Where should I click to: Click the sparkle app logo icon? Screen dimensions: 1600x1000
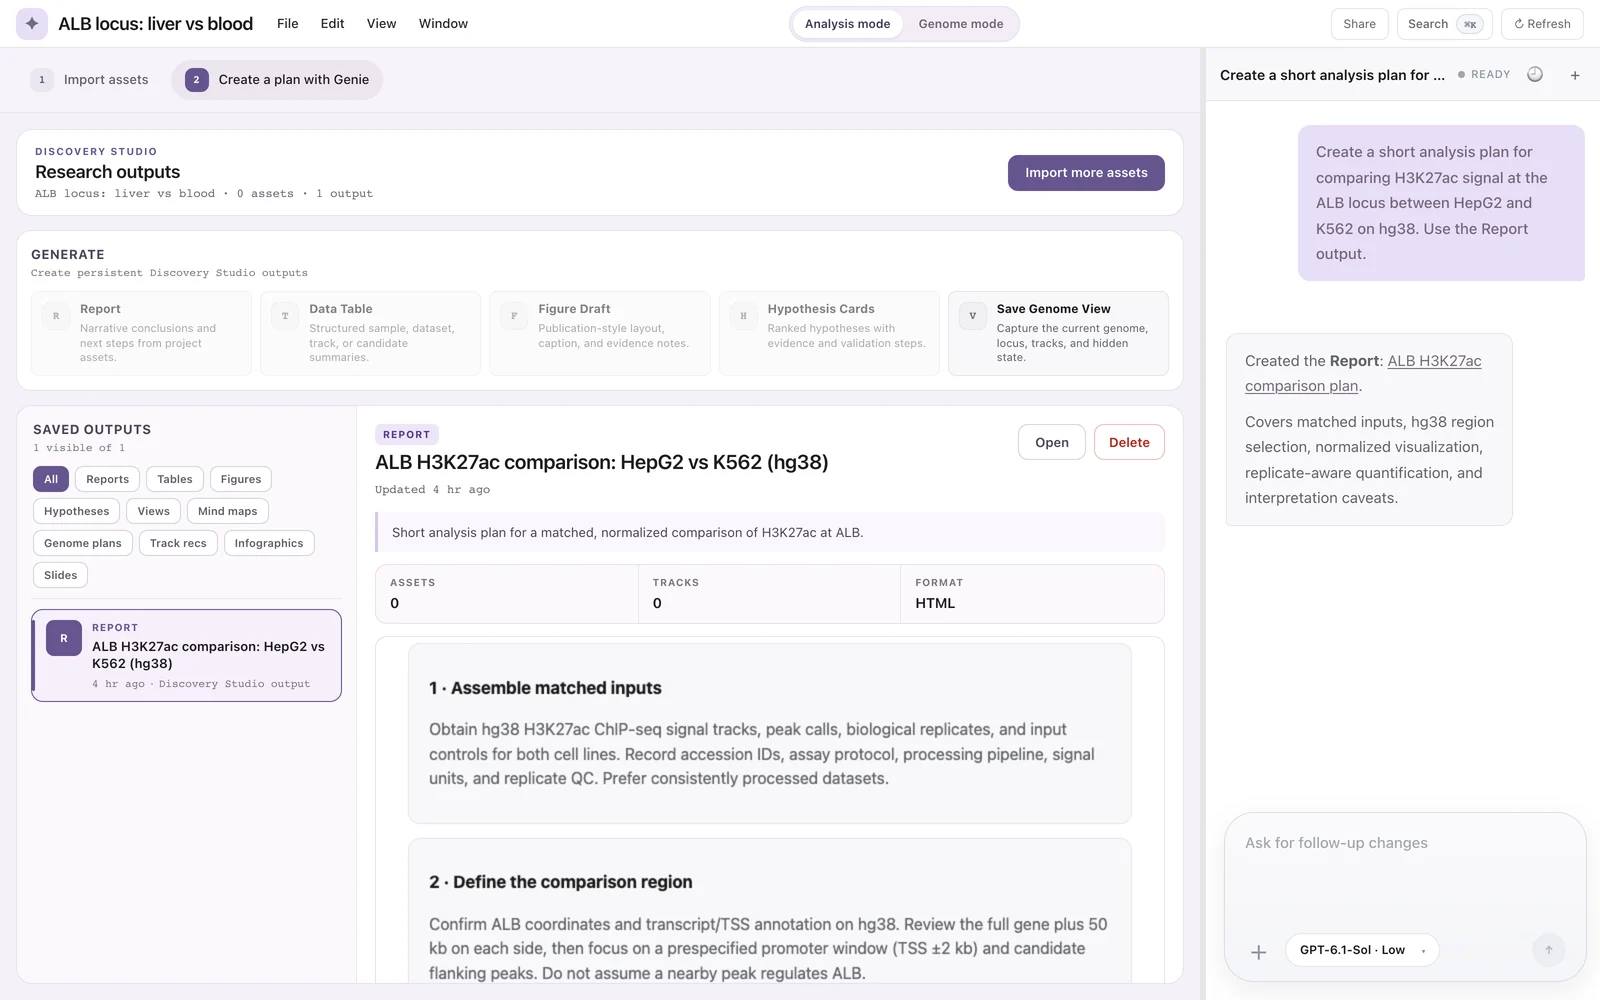click(32, 24)
